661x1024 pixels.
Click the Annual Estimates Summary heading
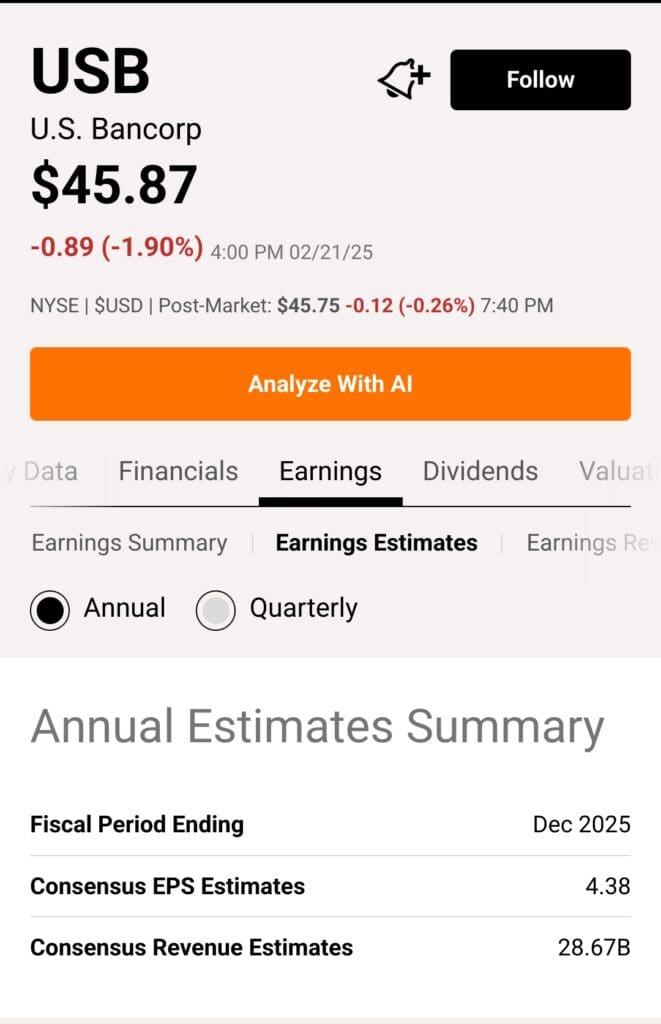pos(316,728)
